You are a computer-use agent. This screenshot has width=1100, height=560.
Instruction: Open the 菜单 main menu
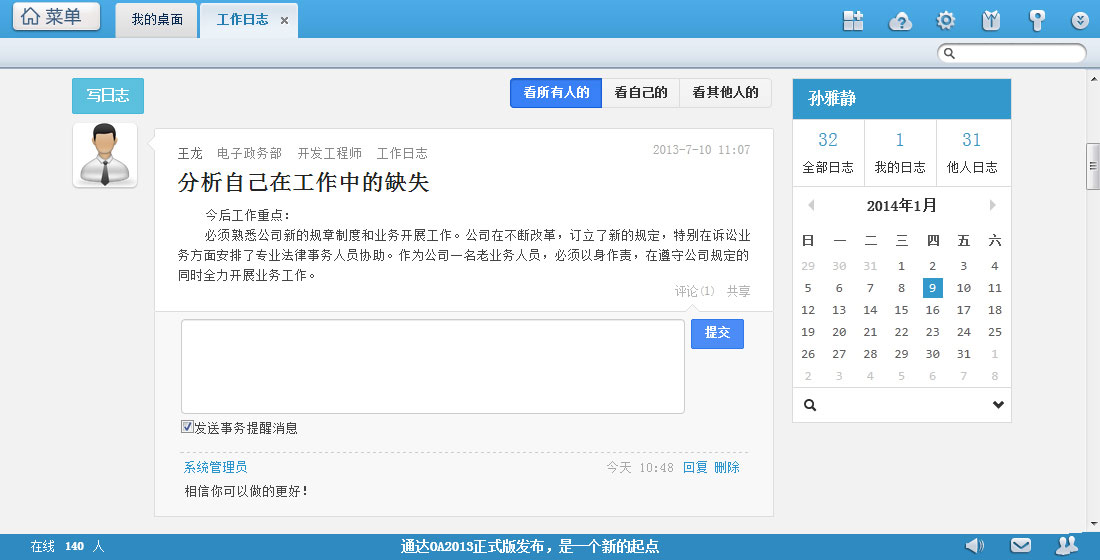coord(56,17)
